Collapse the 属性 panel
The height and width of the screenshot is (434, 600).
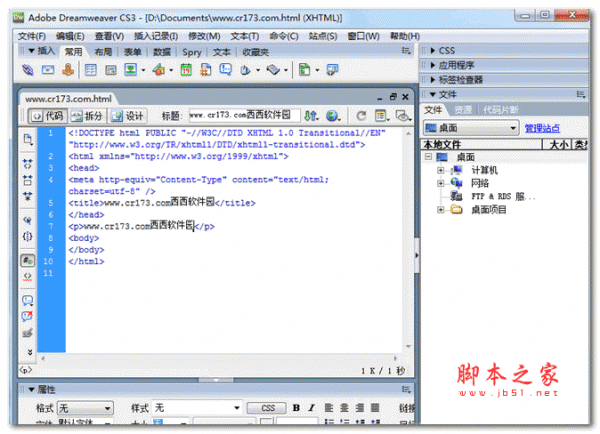pyautogui.click(x=31, y=390)
